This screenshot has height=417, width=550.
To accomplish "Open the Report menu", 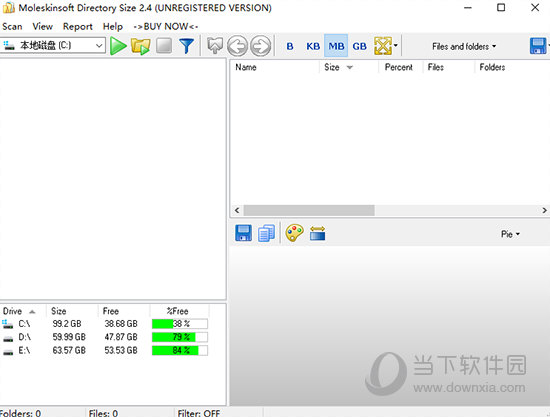I will tap(78, 27).
